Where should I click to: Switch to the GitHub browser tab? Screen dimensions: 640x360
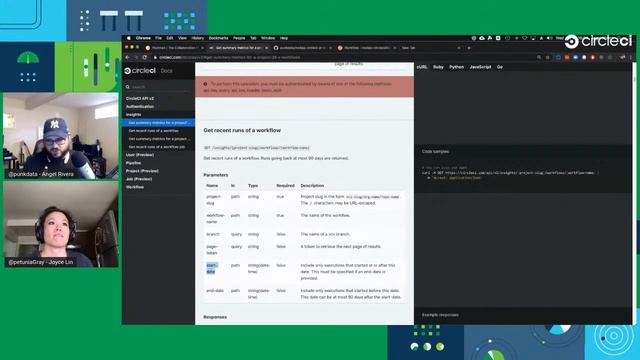pos(302,48)
